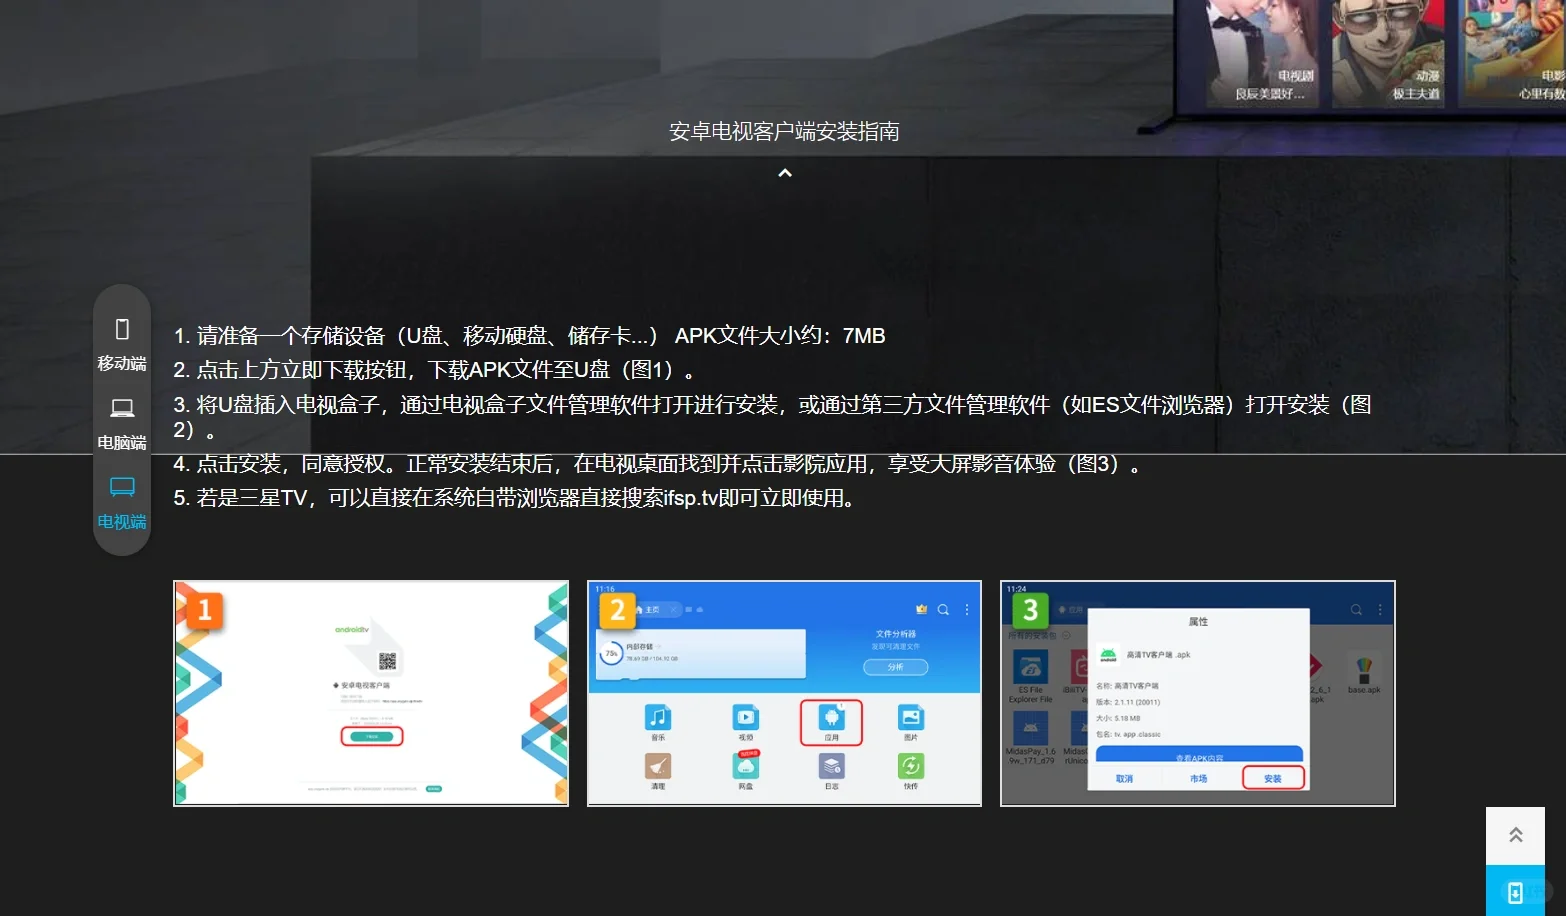
Task: Click the VIP crown icon in the file manager toolbar
Action: (922, 610)
